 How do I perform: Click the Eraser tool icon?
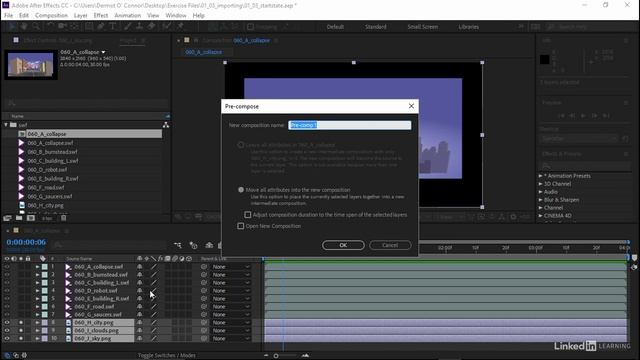tap(151, 27)
